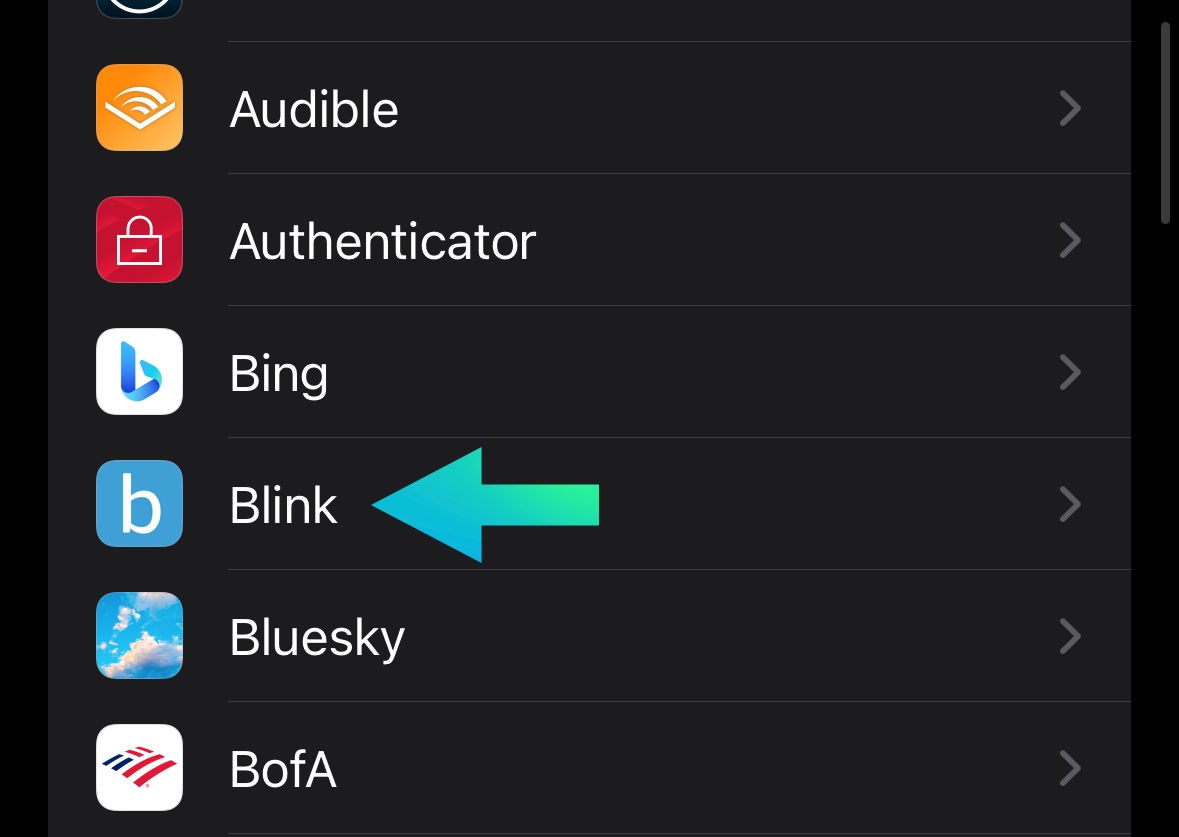Tap the blue Blink 'b' icon
The image size is (1179, 837).
(139, 504)
